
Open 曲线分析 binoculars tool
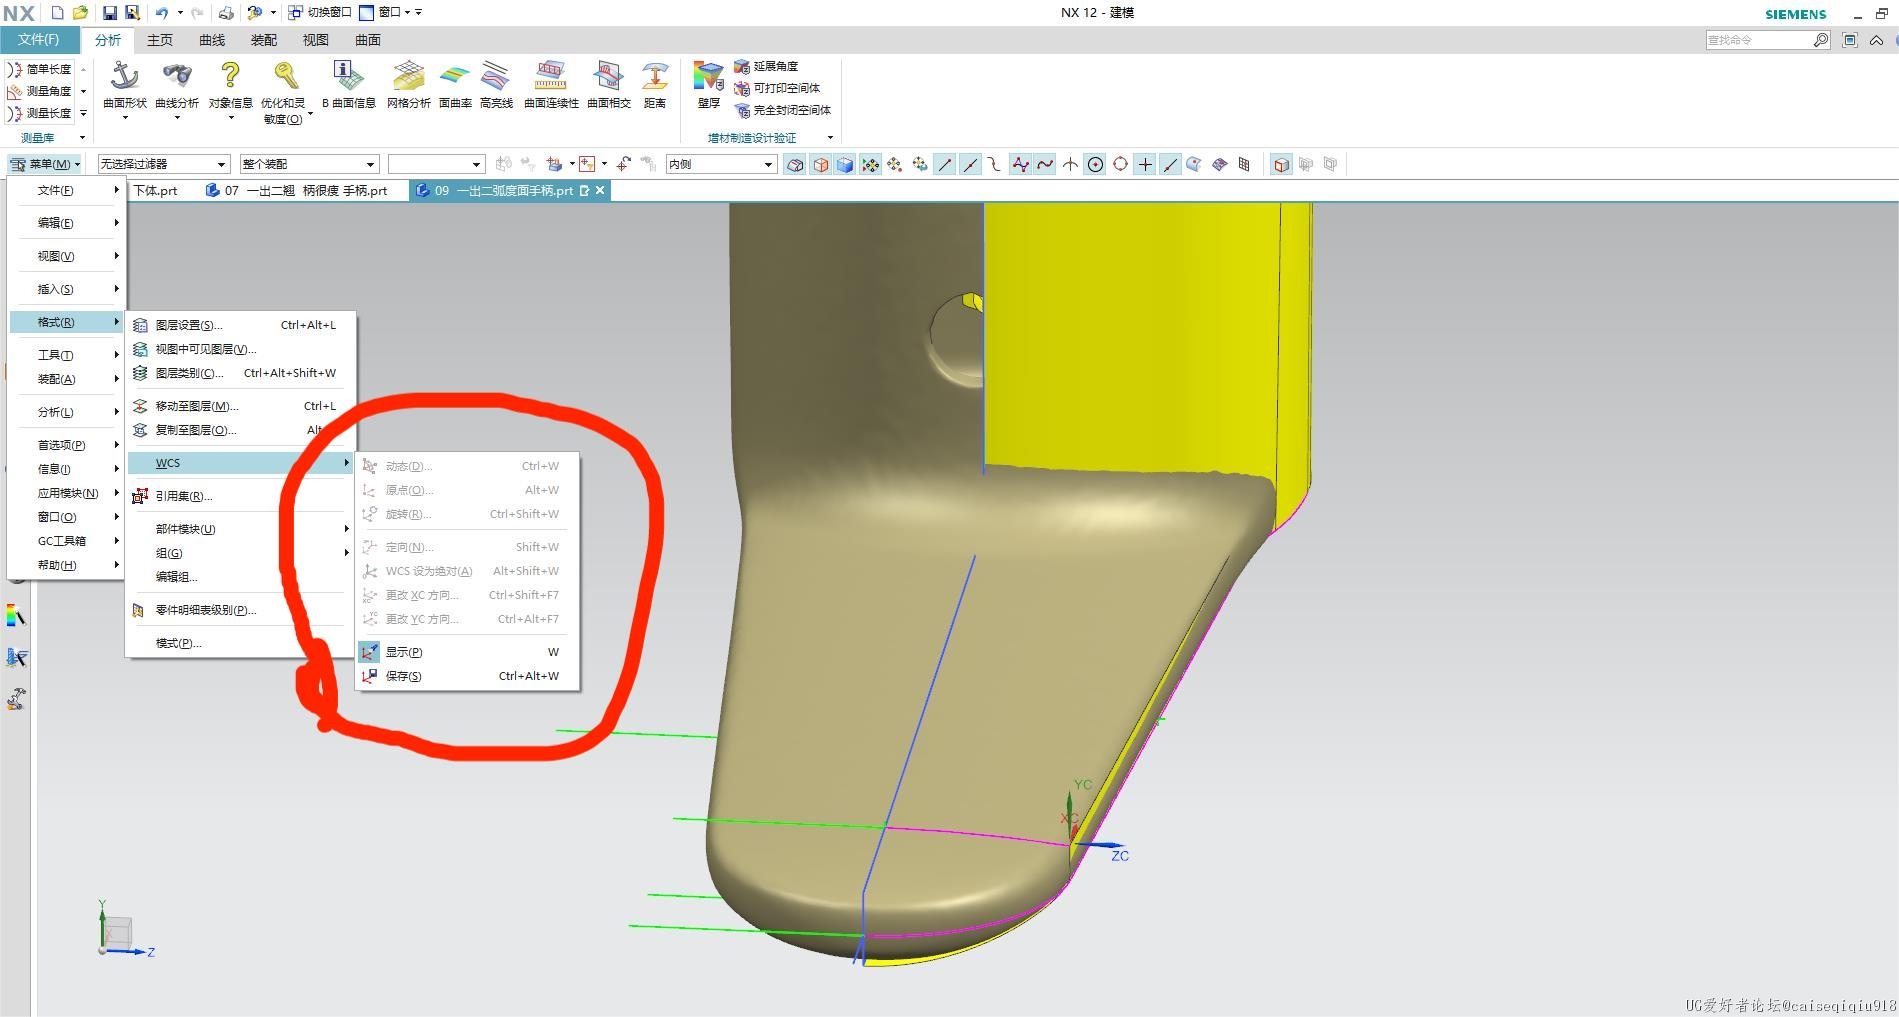[x=177, y=90]
